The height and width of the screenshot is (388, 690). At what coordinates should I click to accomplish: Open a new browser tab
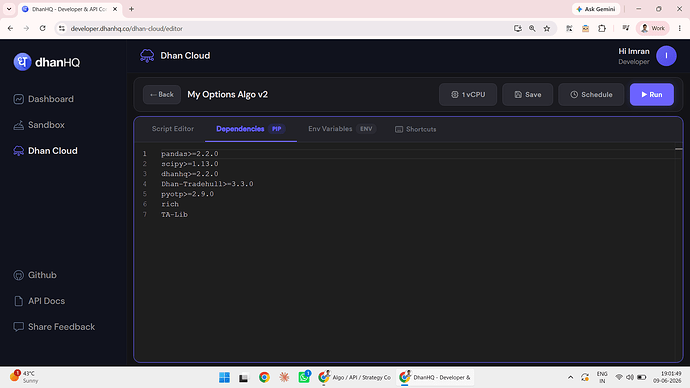[x=132, y=9]
